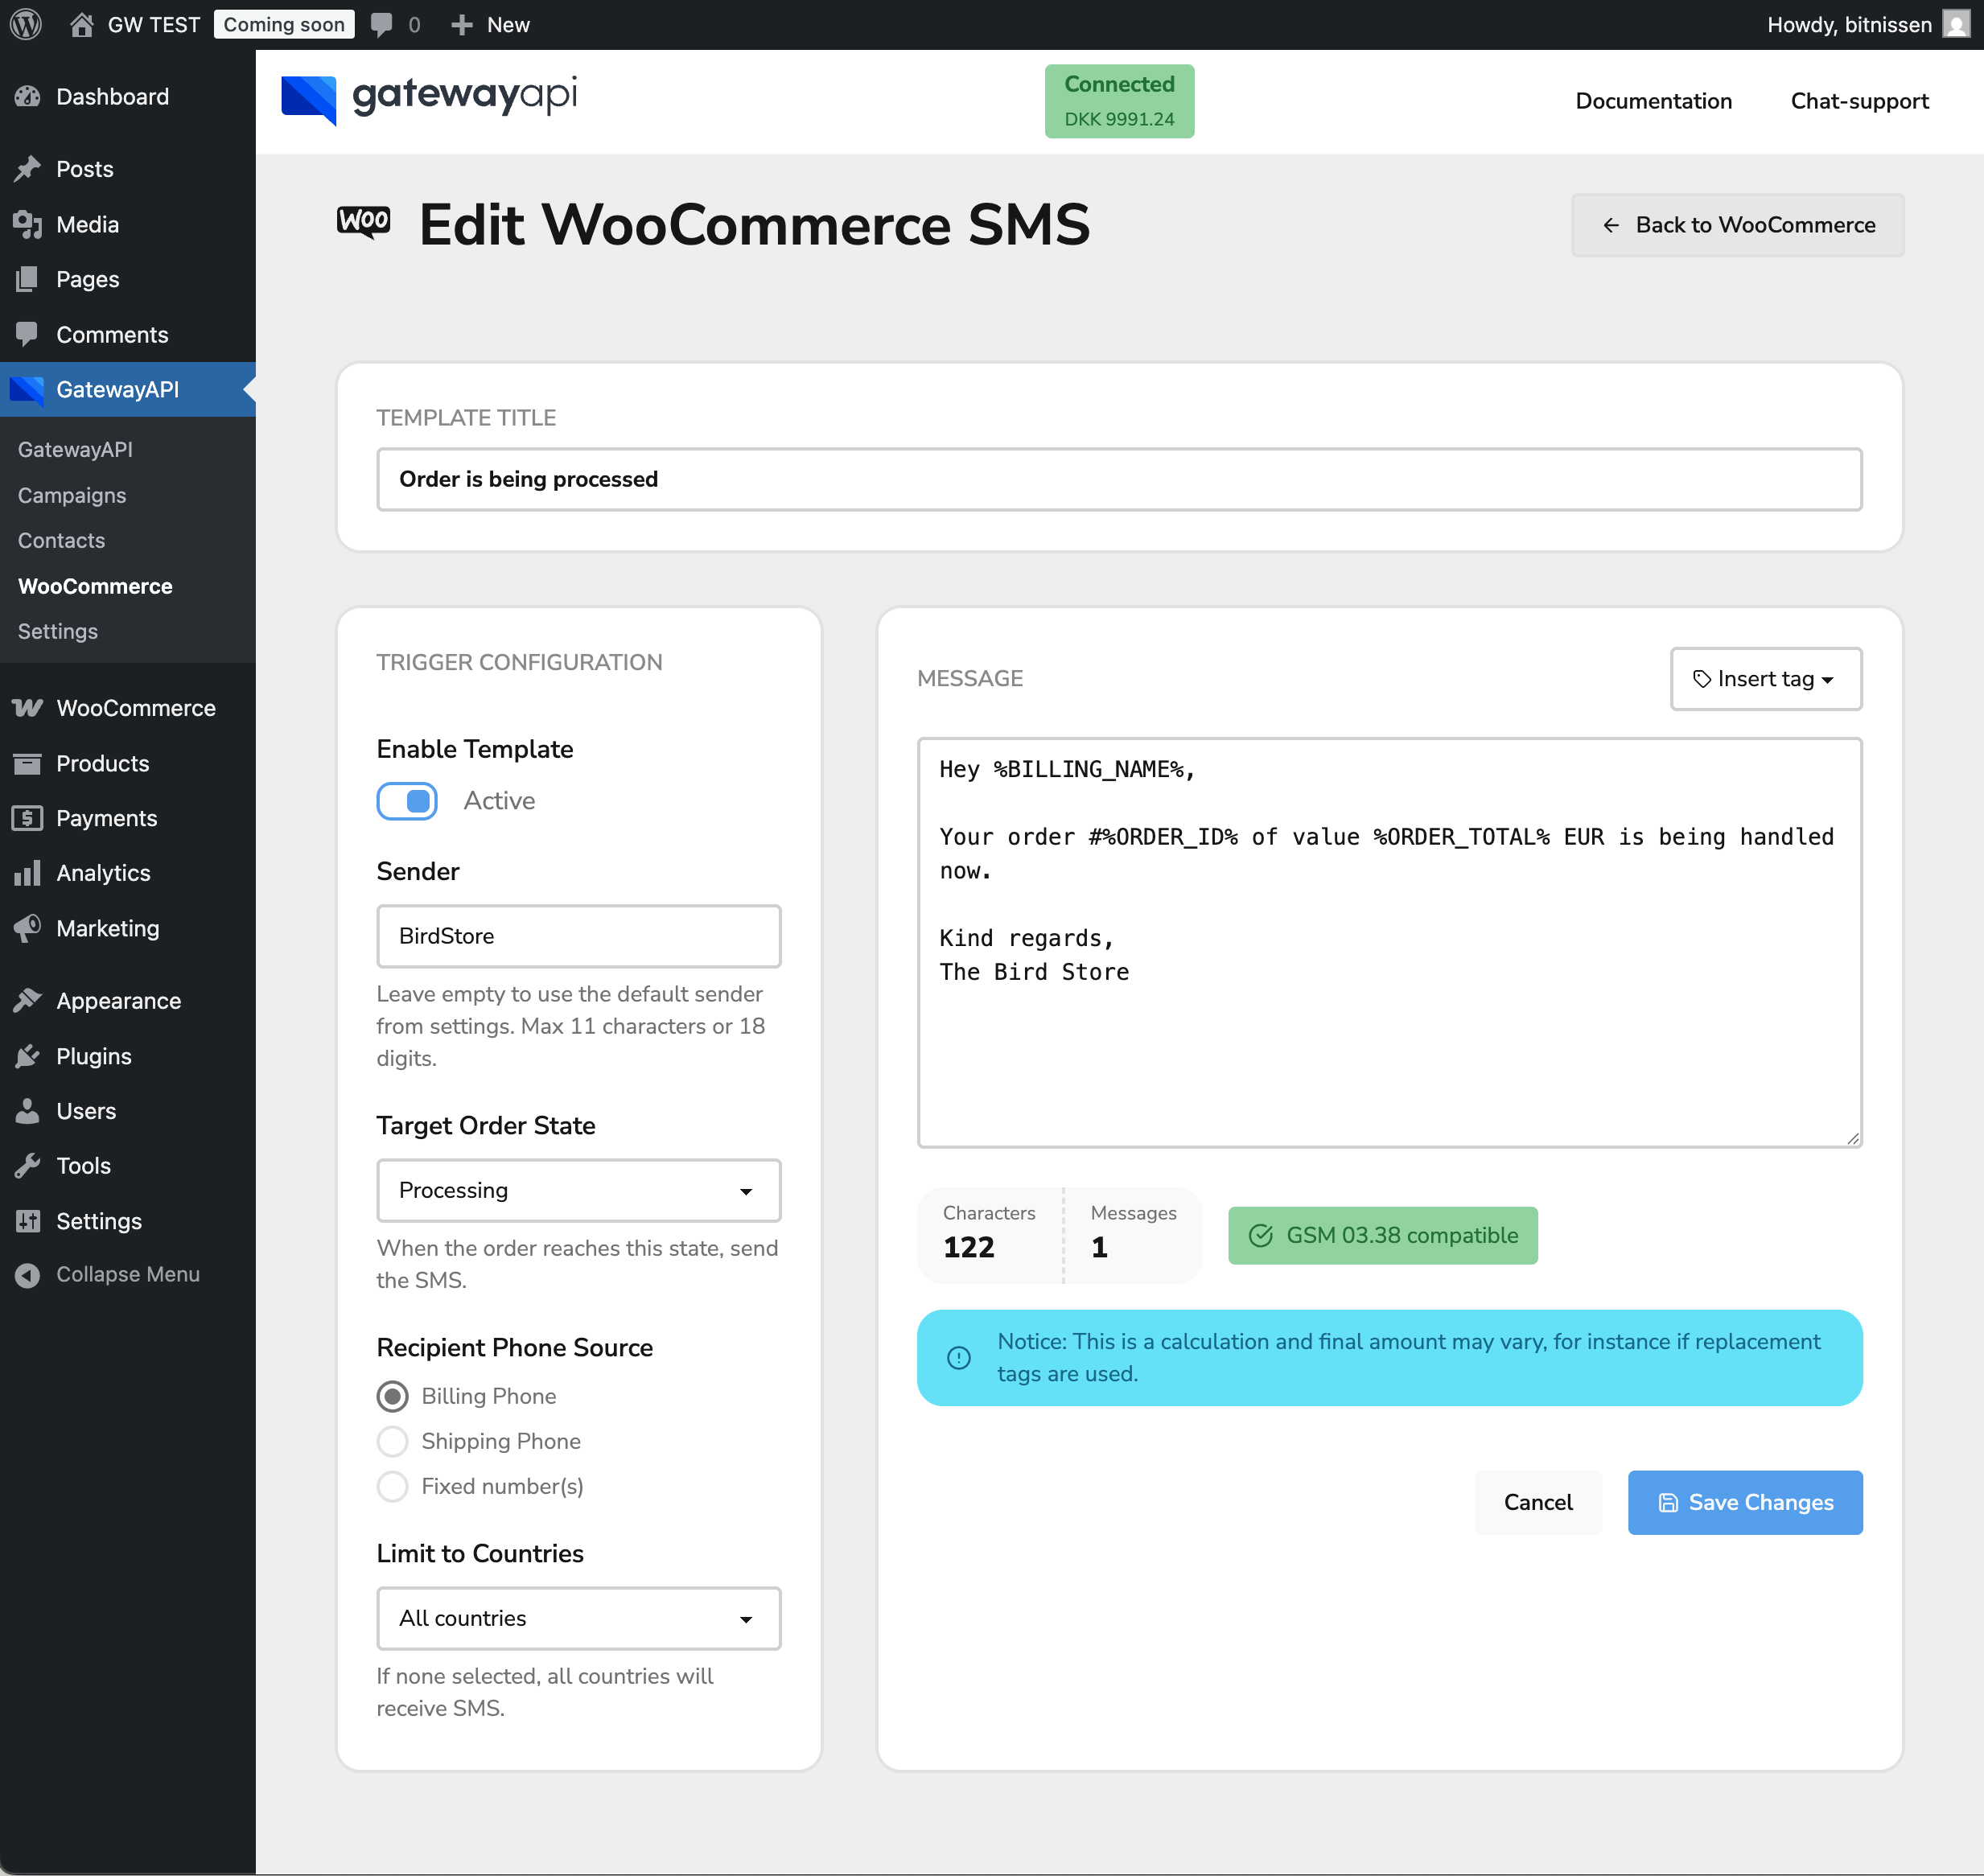Open the Insert tag dropdown

tap(1766, 679)
